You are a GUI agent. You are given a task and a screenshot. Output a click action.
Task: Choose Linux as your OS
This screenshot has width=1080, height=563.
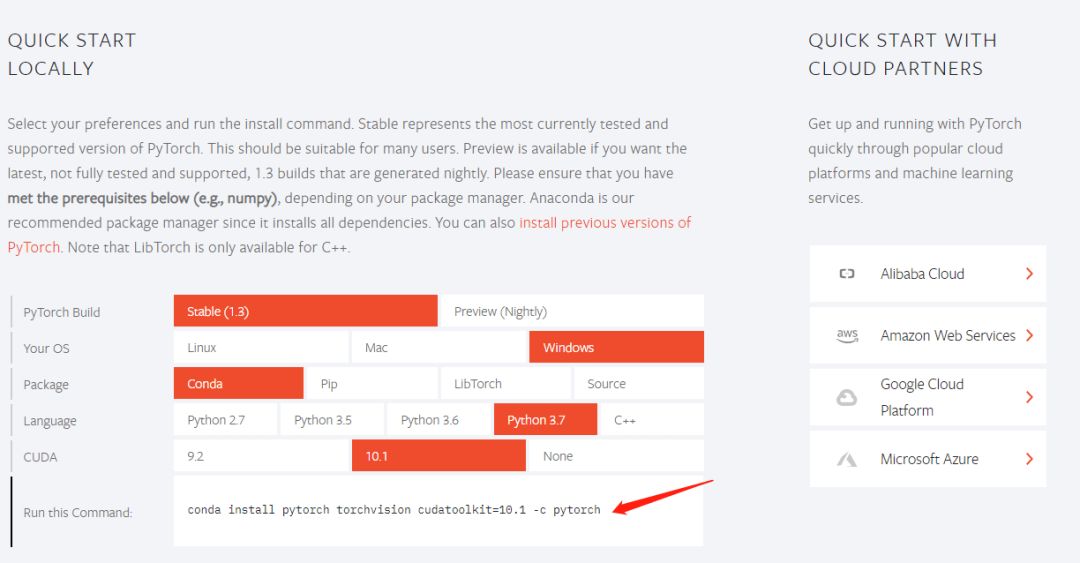(261, 347)
